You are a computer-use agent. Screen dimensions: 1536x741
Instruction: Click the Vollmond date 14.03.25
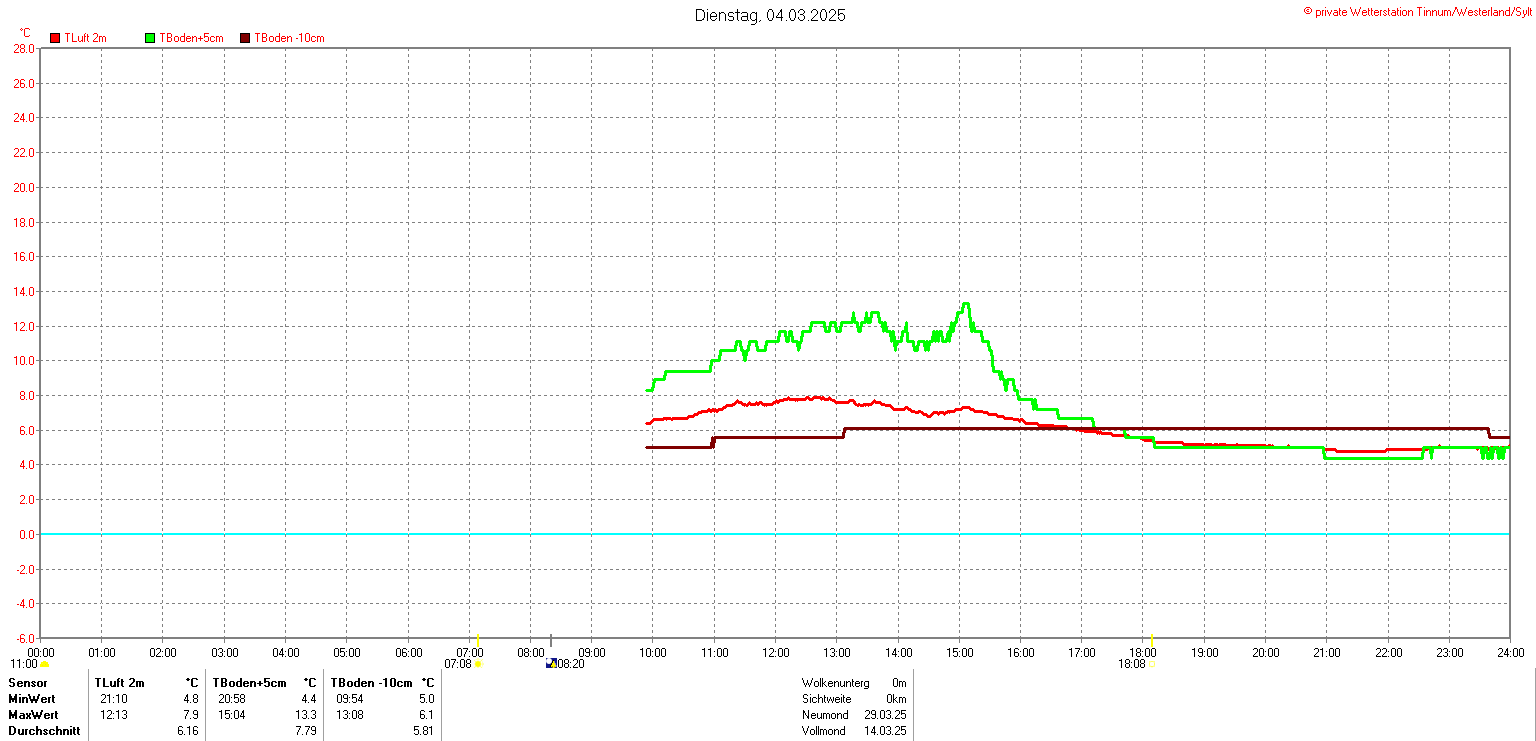(x=884, y=731)
